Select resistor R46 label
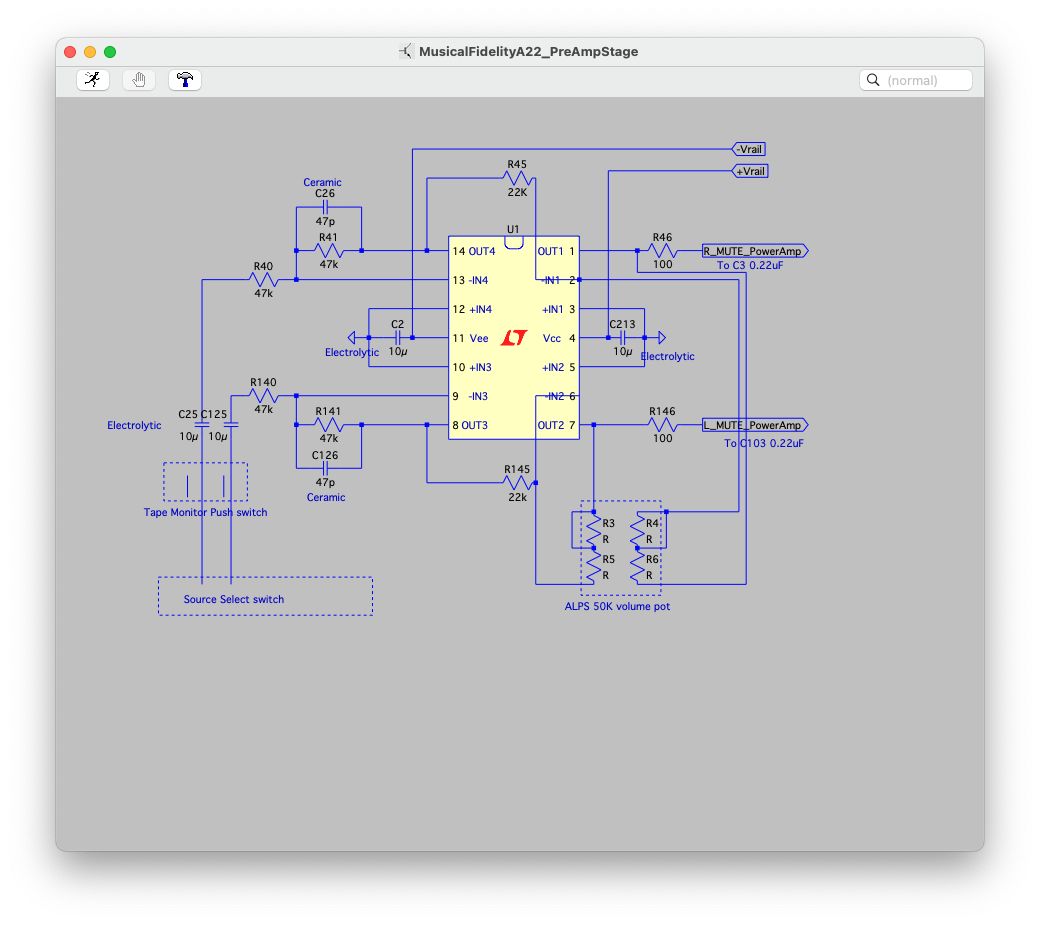The width and height of the screenshot is (1040, 925). [662, 237]
